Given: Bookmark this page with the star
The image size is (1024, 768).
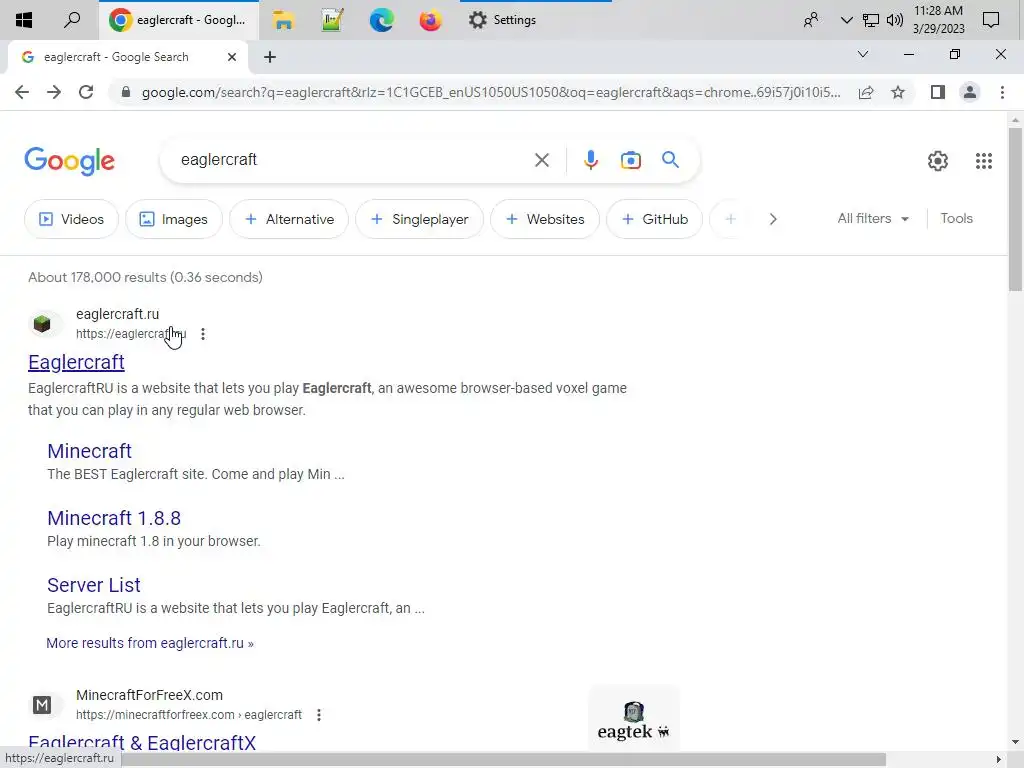Looking at the screenshot, I should (898, 92).
